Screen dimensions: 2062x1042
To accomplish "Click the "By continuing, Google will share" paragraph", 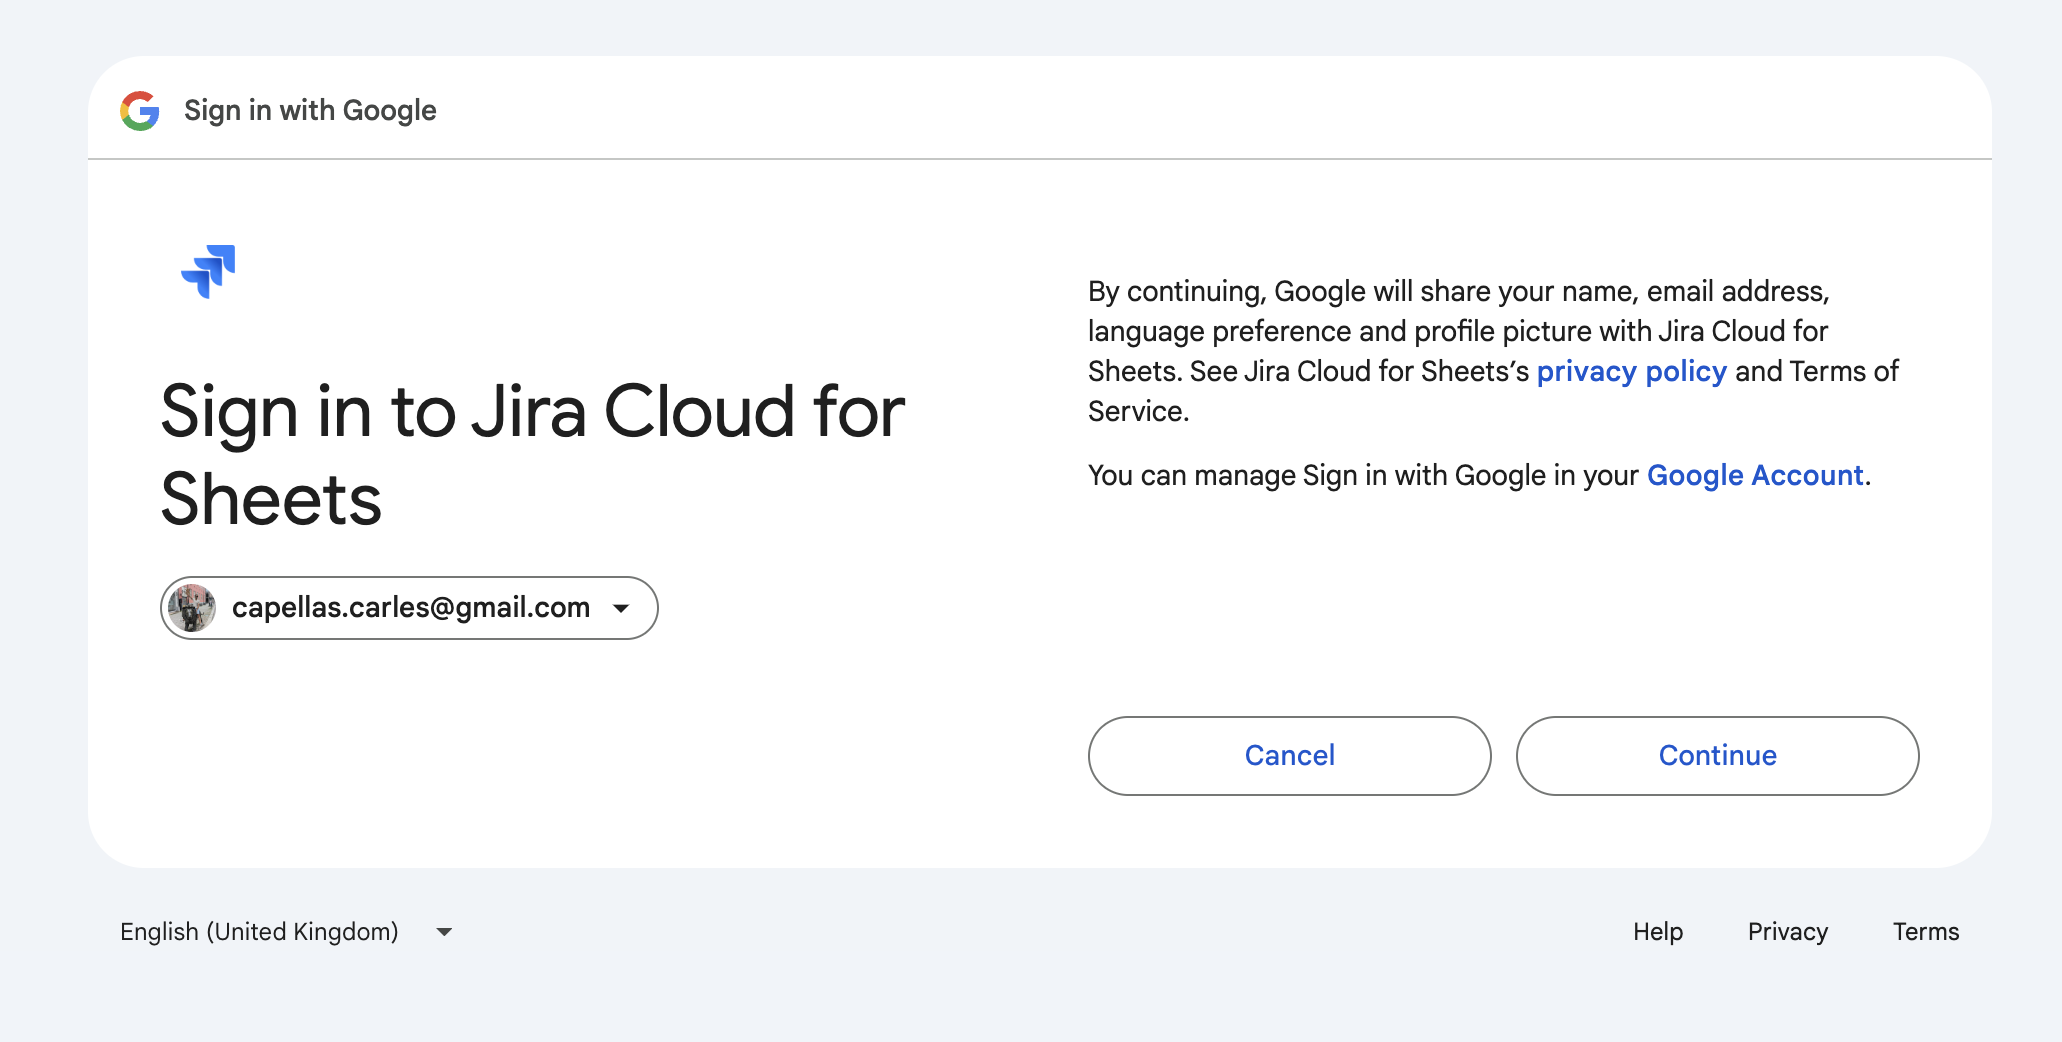I will 1493,351.
